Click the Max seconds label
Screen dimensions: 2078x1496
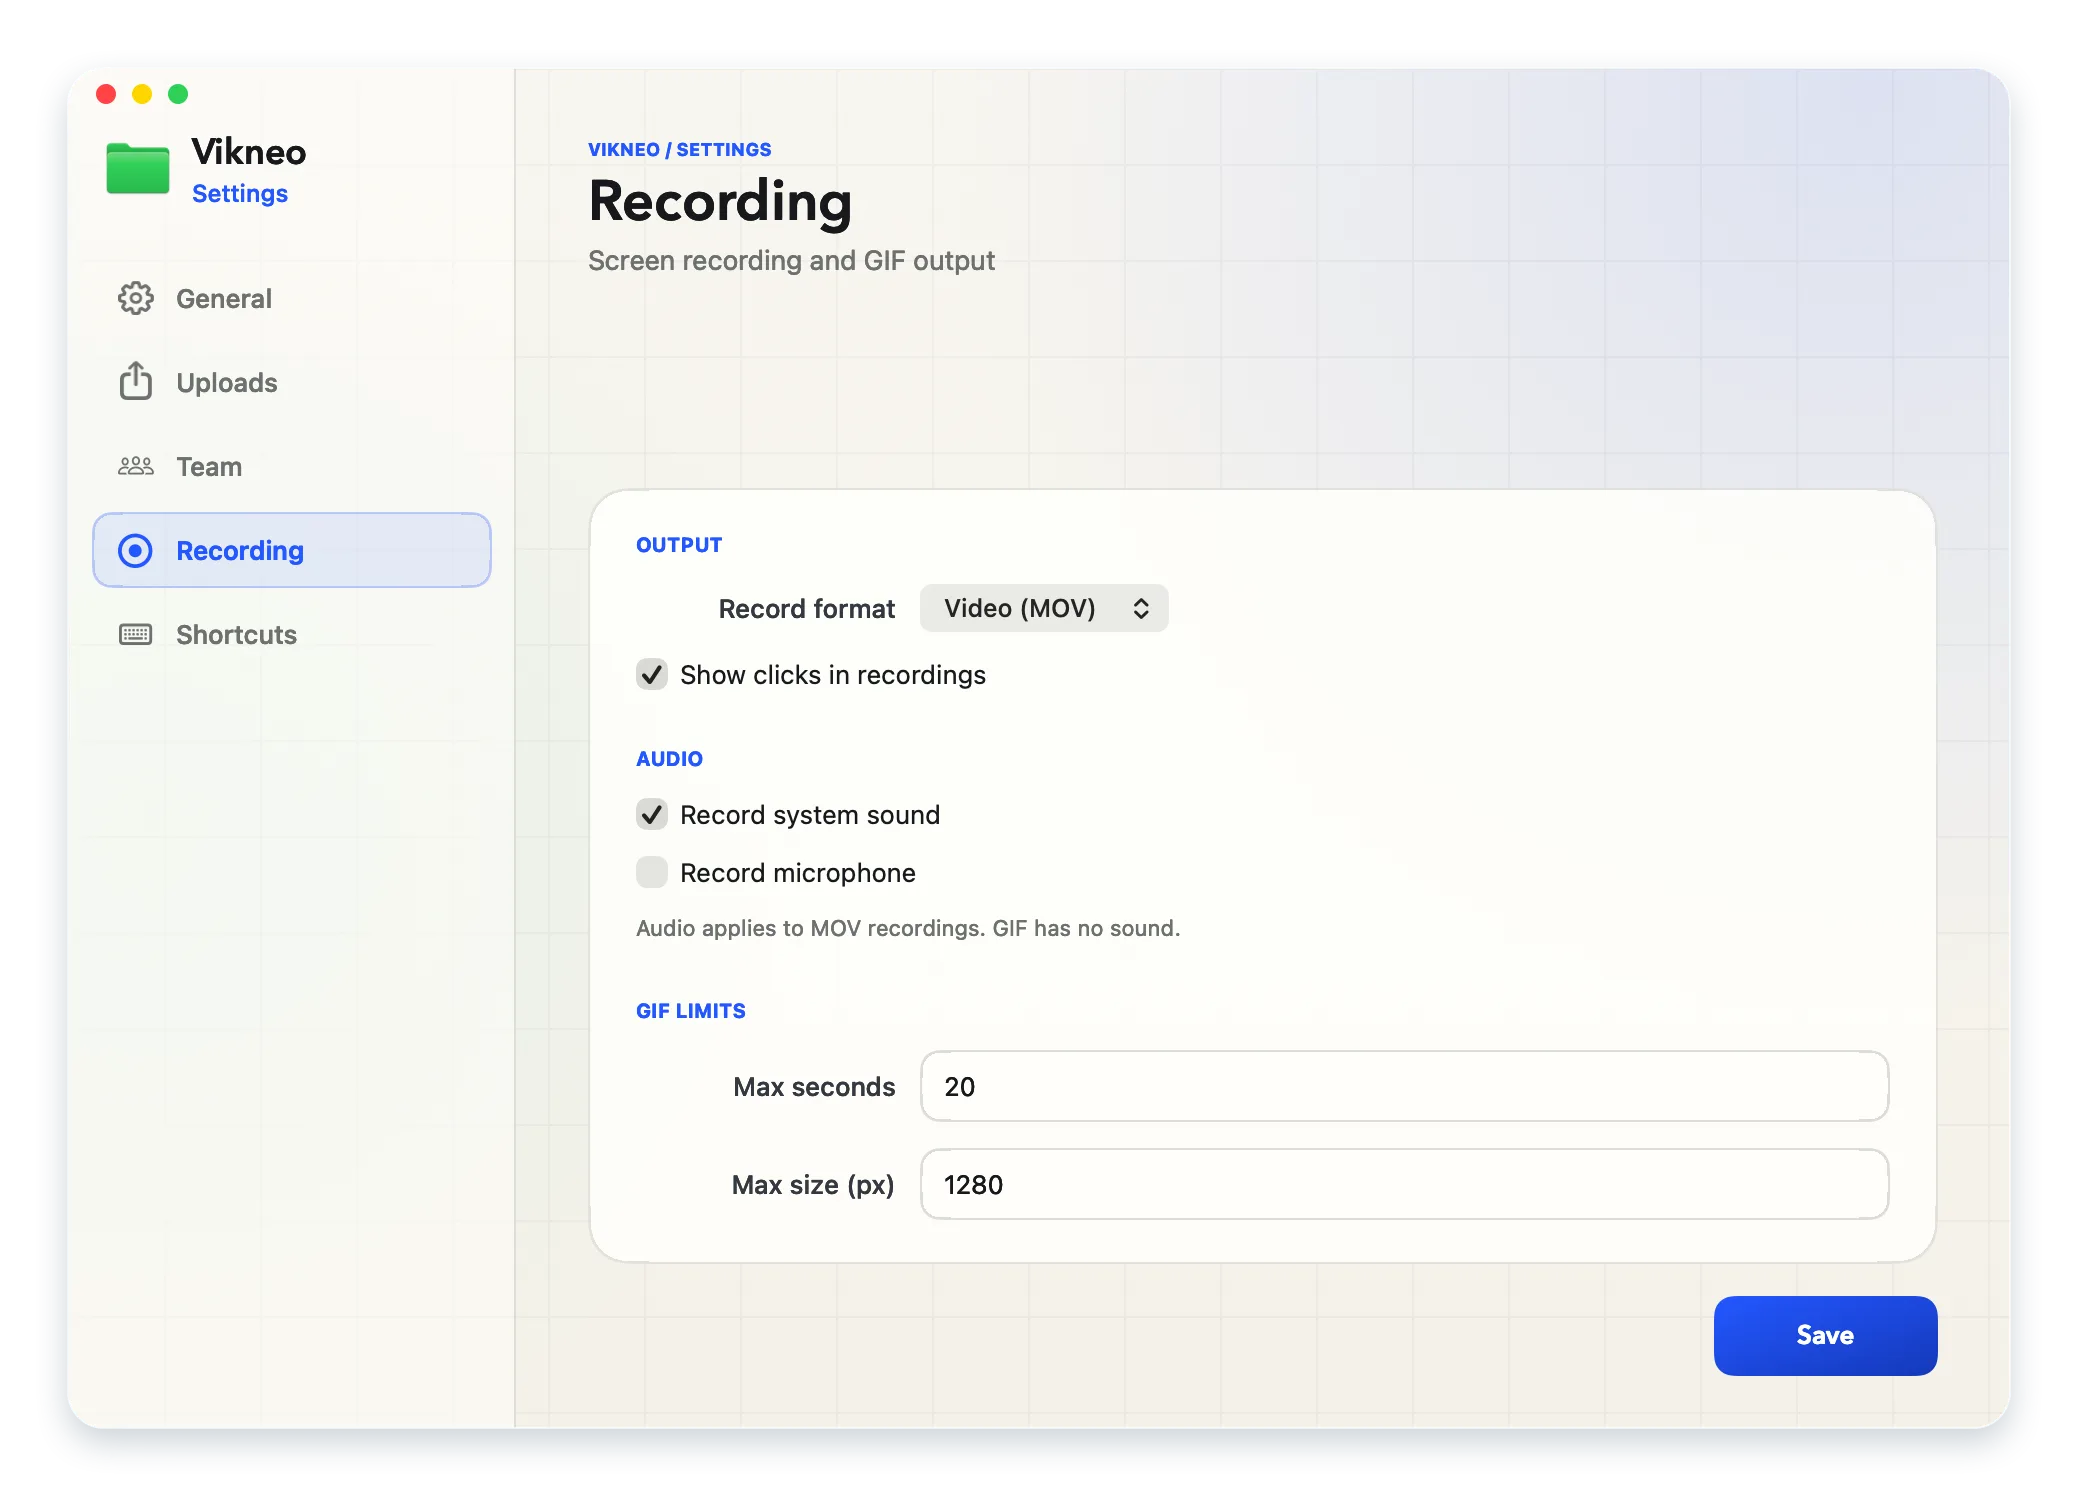[x=814, y=1087]
